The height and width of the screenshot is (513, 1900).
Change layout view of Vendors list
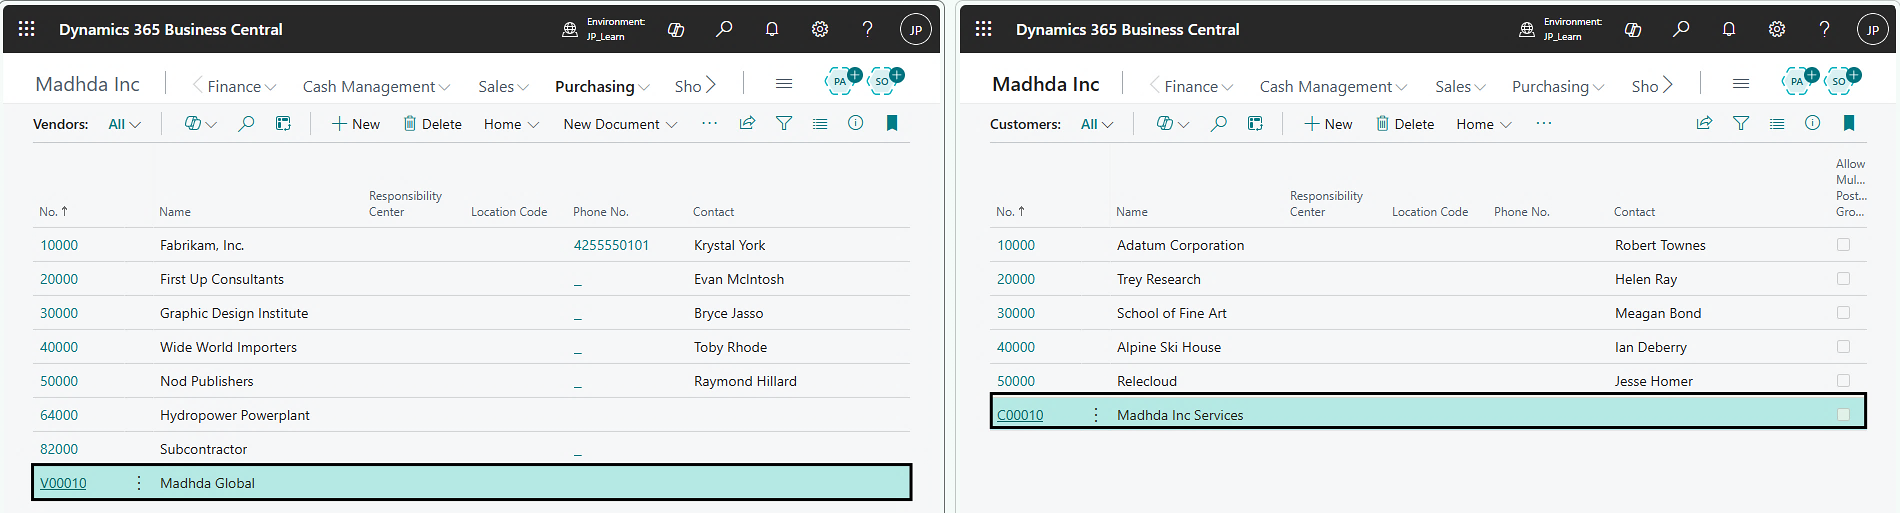click(x=820, y=123)
